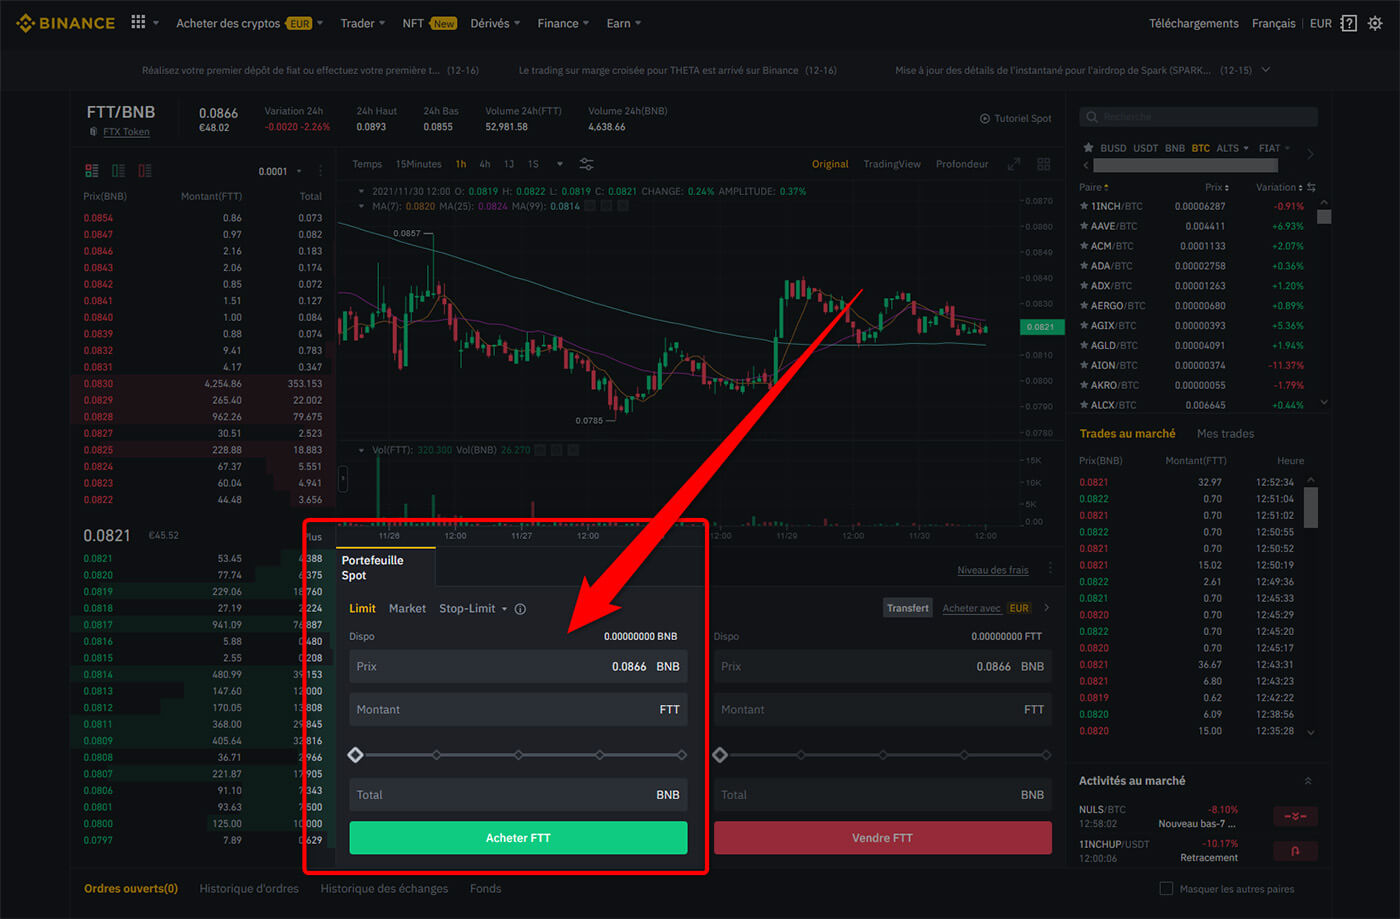Screen dimensions: 1400x919
Task: Open the Stop-Limit order type dropdown
Action: [473, 609]
